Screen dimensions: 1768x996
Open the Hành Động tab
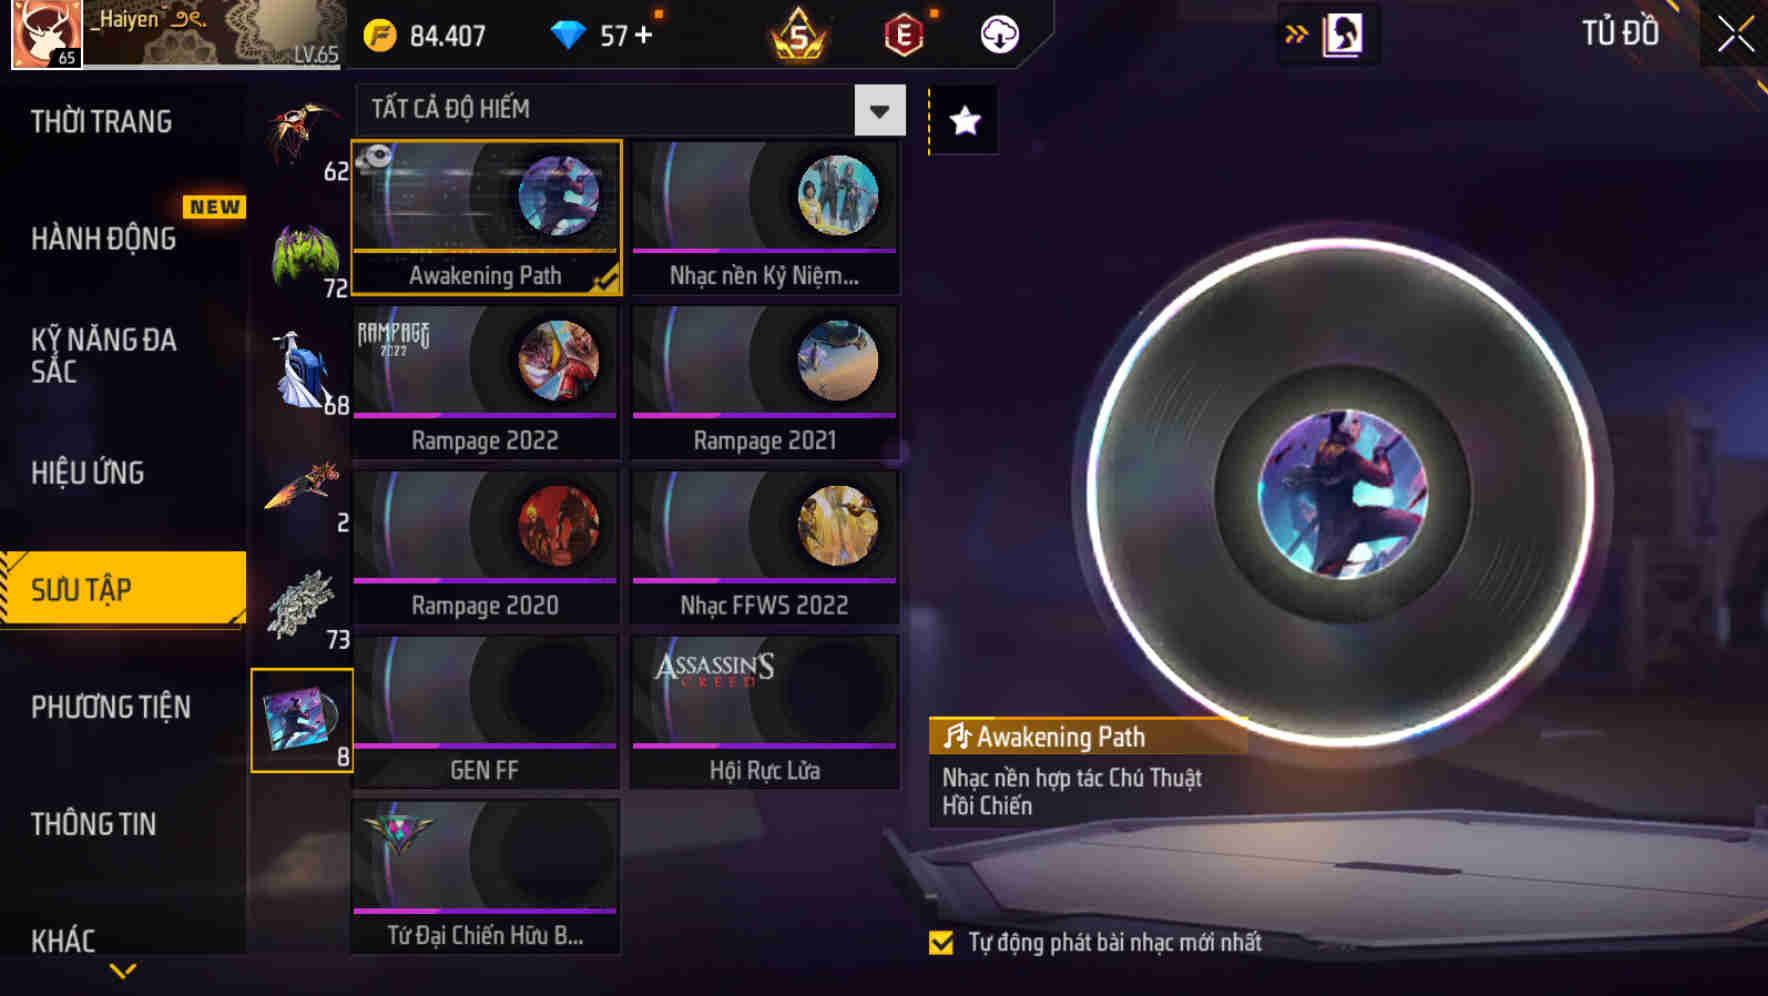tap(104, 239)
